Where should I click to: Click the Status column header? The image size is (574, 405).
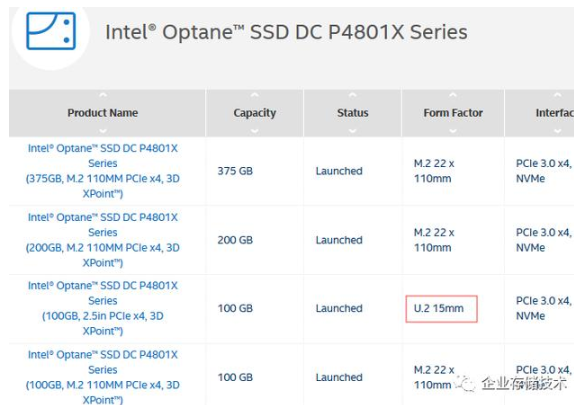(353, 113)
